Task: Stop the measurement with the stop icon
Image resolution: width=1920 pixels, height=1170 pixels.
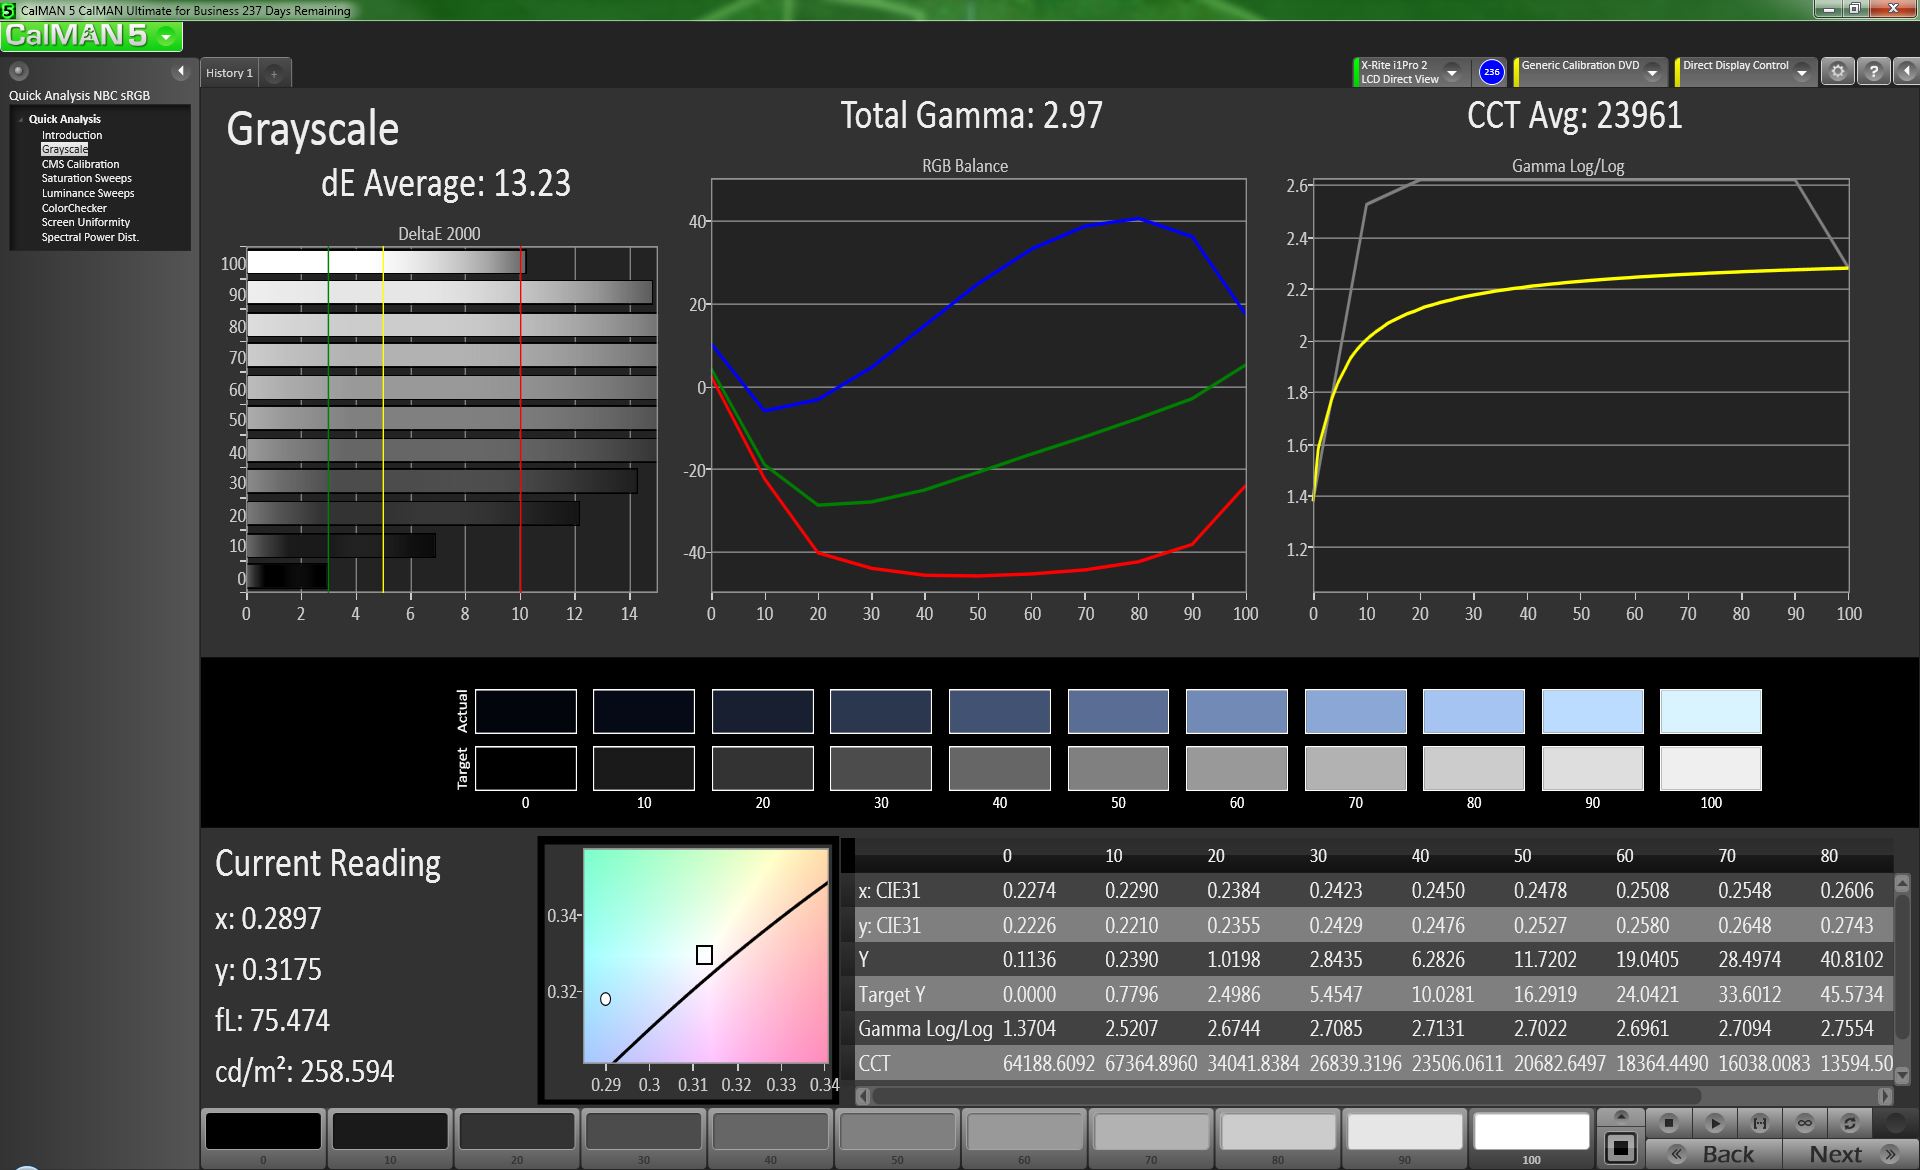Action: (1668, 1122)
